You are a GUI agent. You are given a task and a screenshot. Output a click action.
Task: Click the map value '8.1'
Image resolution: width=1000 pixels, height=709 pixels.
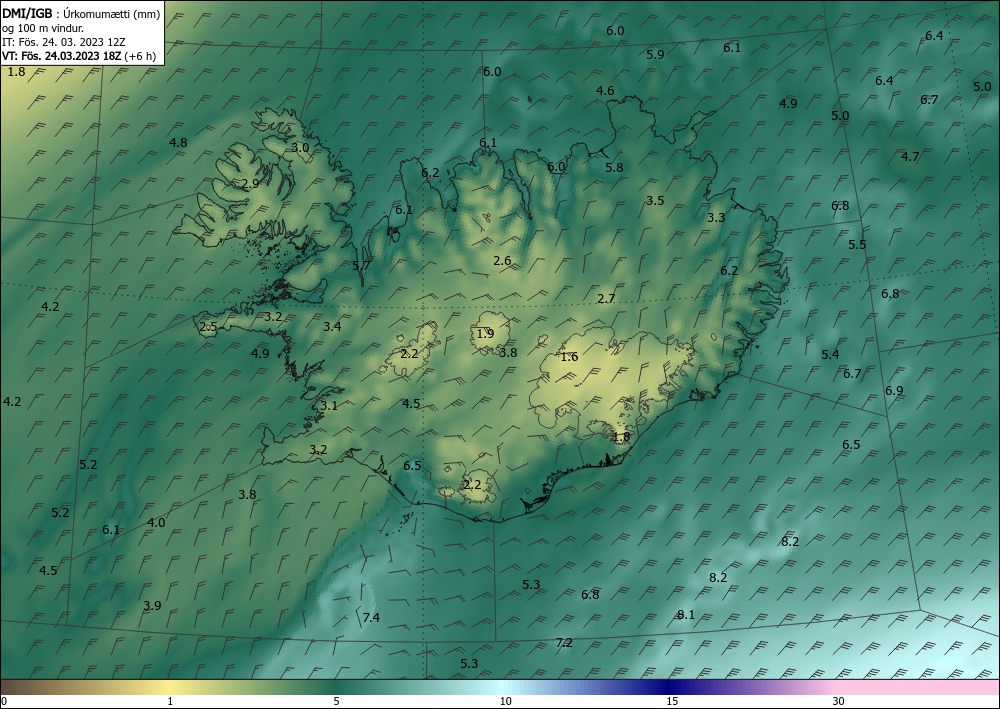coord(686,615)
